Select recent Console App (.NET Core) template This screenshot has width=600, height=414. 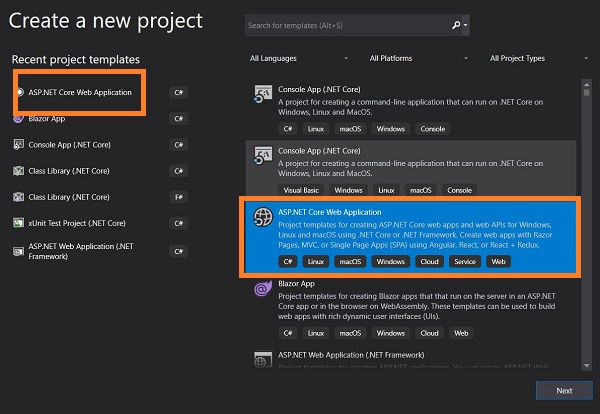(69, 145)
